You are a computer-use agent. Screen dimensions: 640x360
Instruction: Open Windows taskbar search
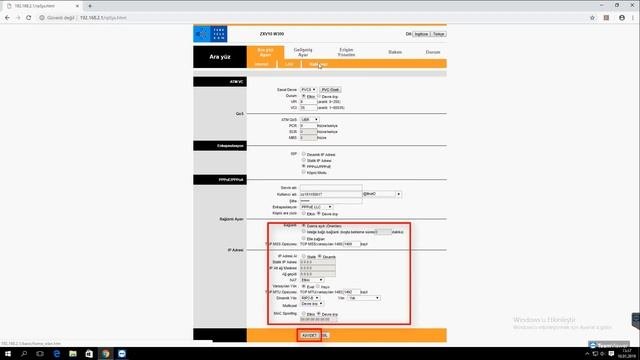click(x=24, y=353)
